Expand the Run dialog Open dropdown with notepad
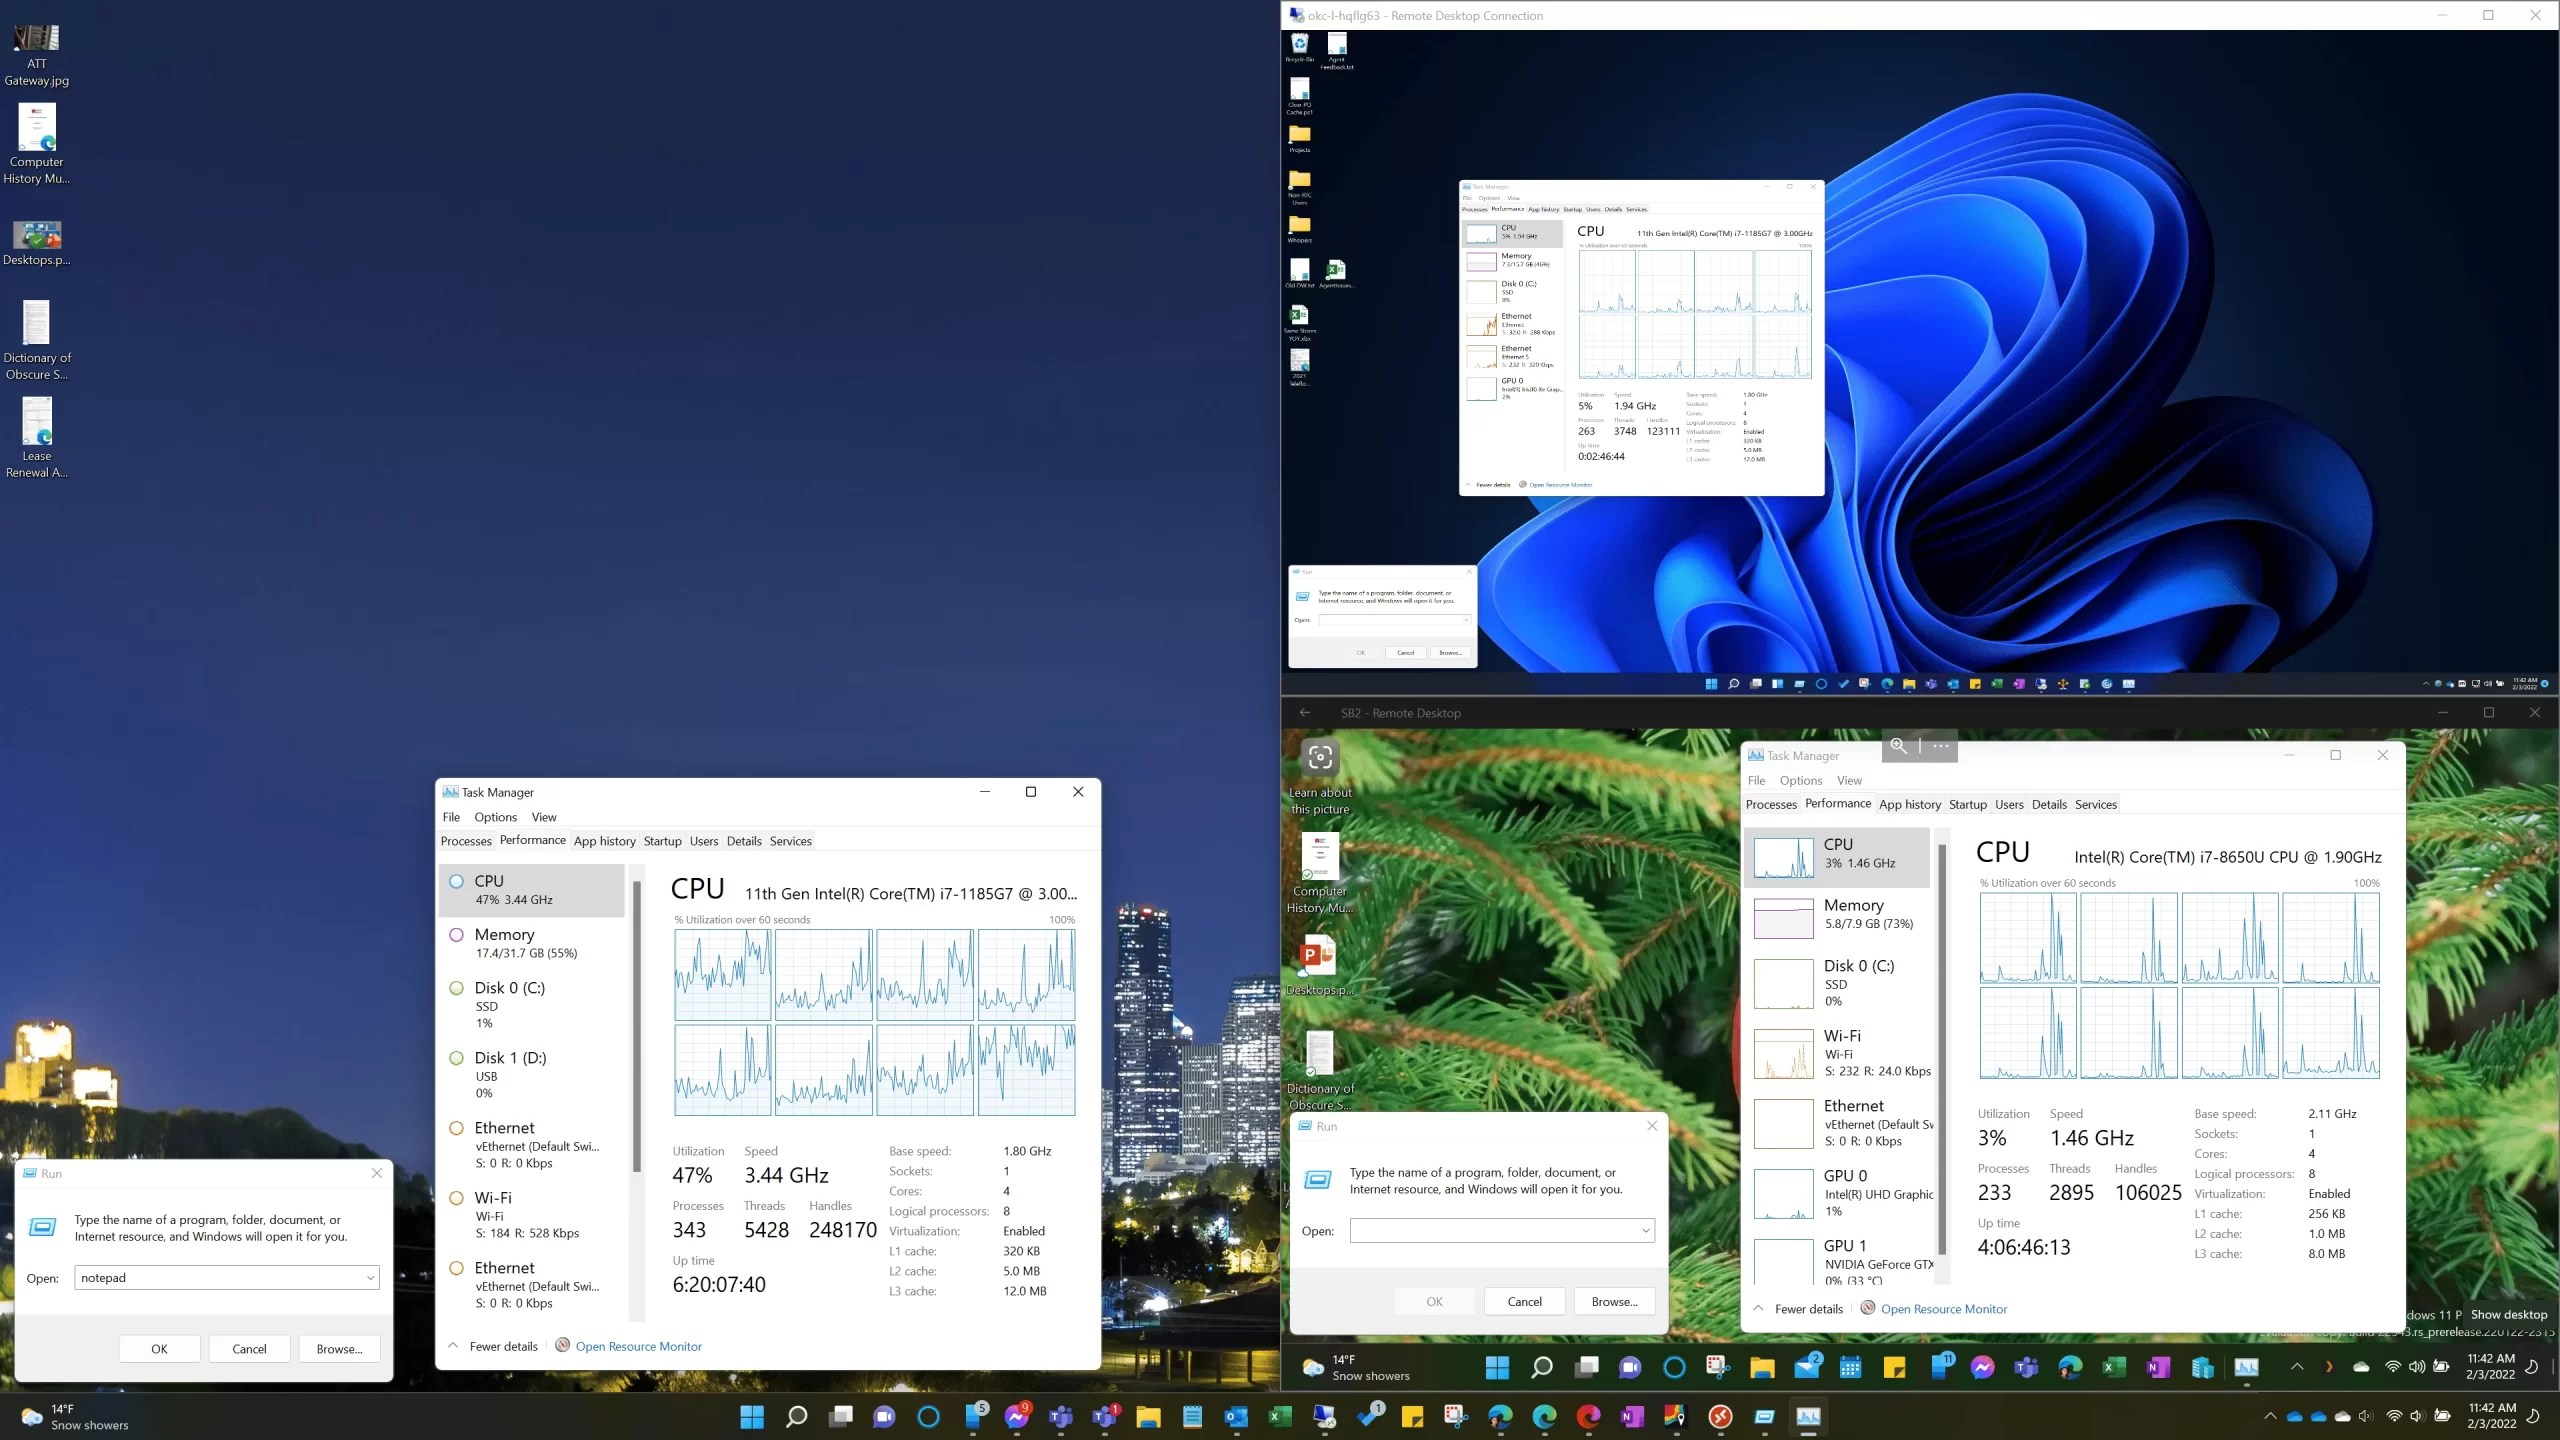This screenshot has height=1440, width=2560. click(x=370, y=1278)
